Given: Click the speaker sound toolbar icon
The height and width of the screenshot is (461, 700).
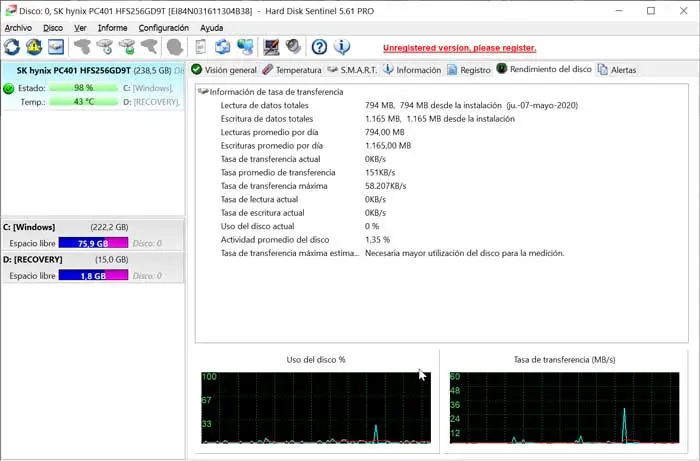Looking at the screenshot, I should (x=293, y=47).
